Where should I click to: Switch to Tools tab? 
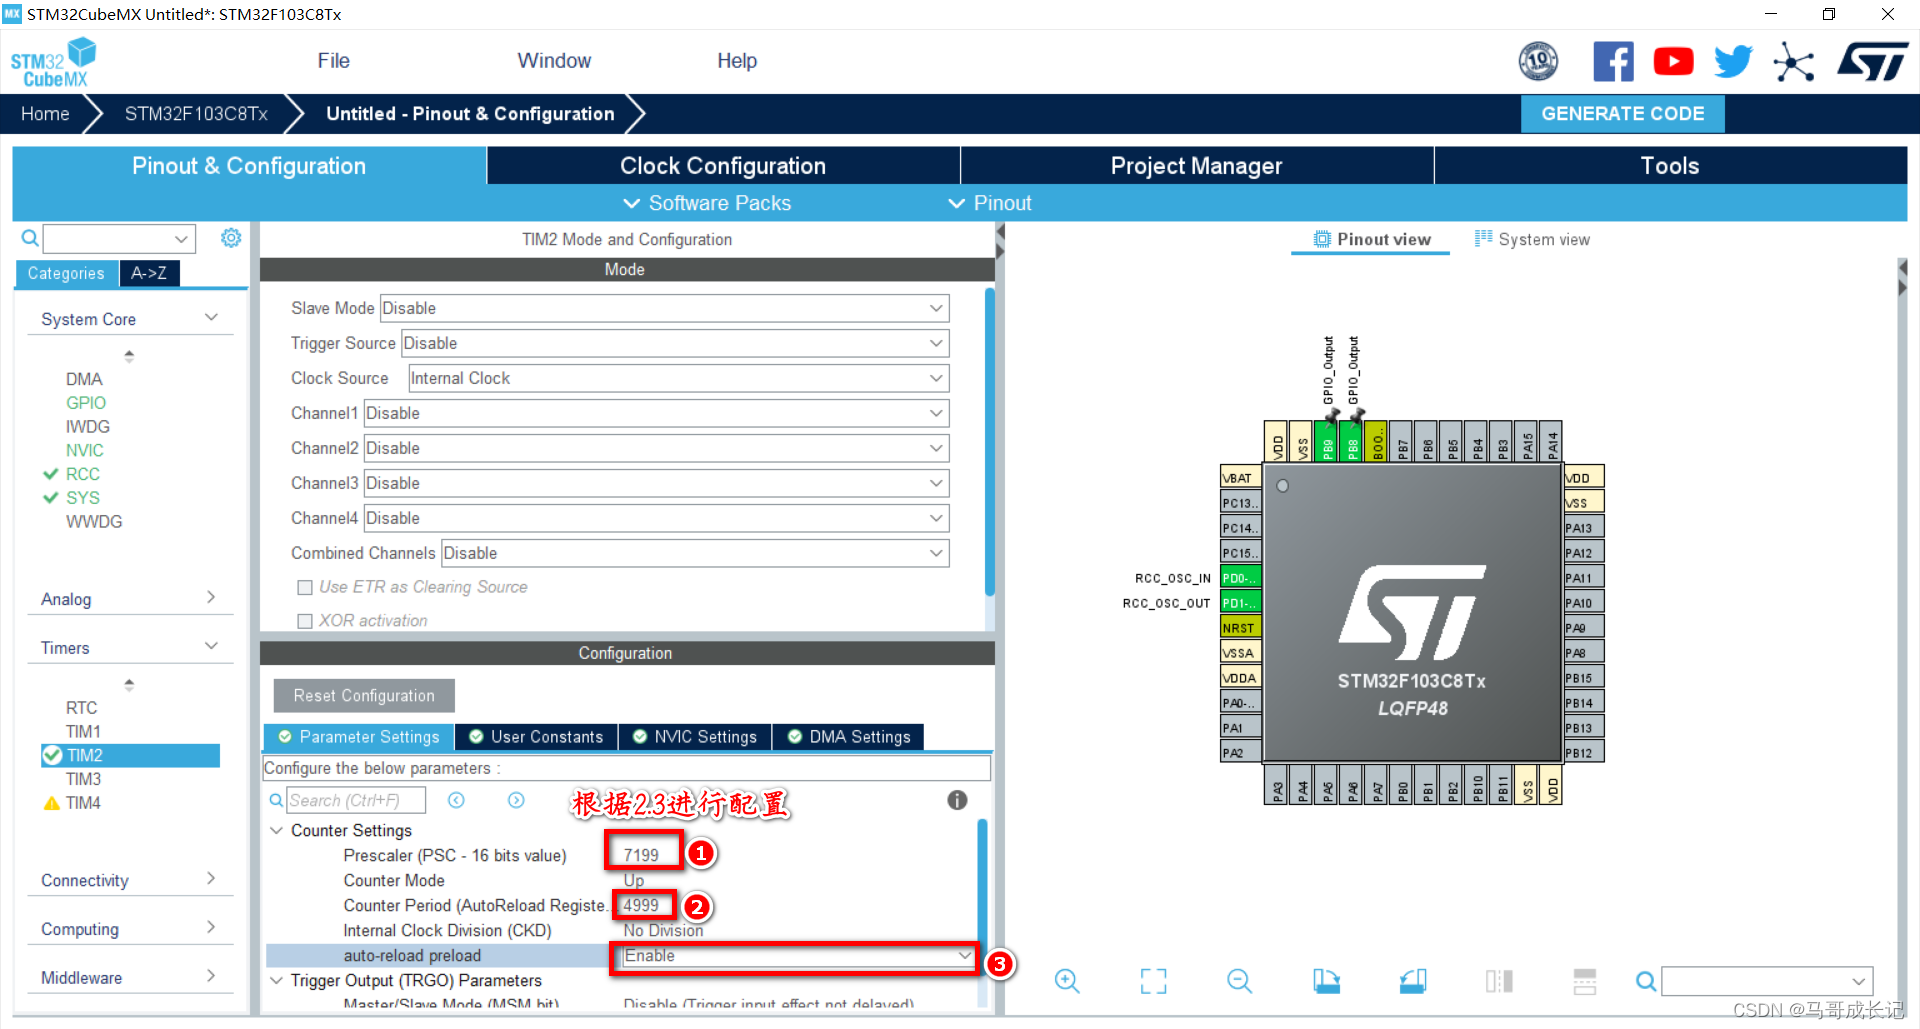[x=1670, y=166]
